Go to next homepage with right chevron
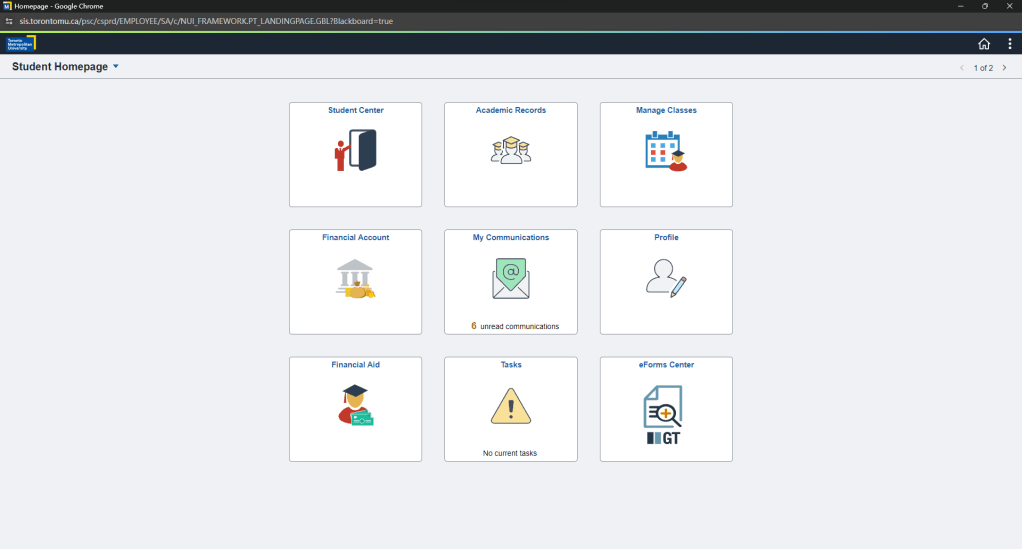Image resolution: width=1022 pixels, height=549 pixels. 1004,68
